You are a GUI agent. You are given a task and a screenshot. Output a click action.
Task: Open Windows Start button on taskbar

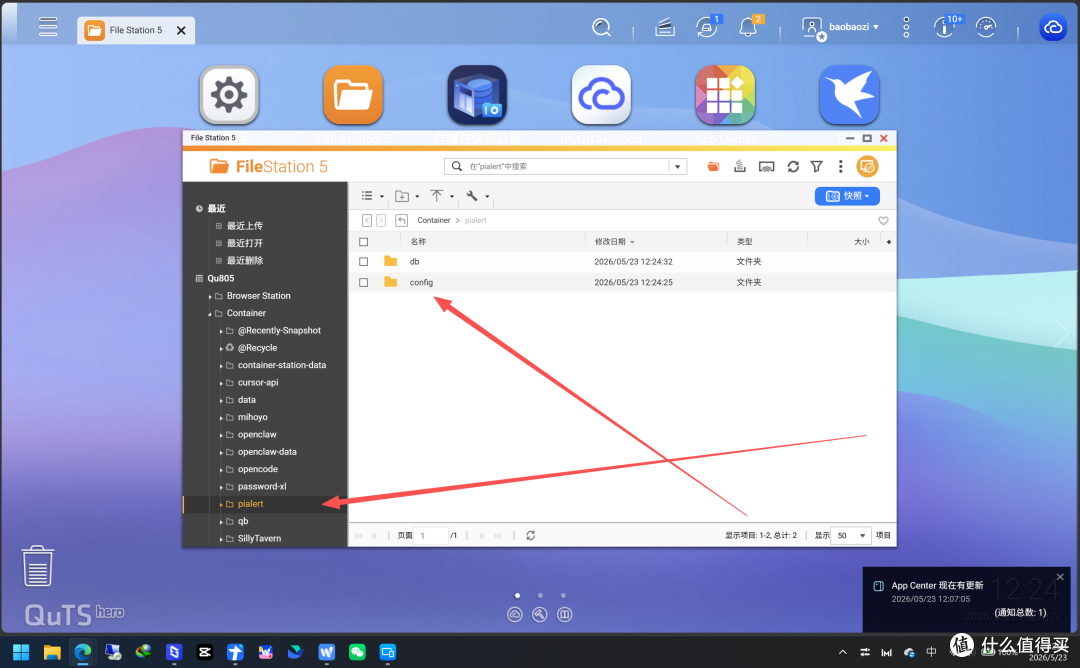[21, 651]
